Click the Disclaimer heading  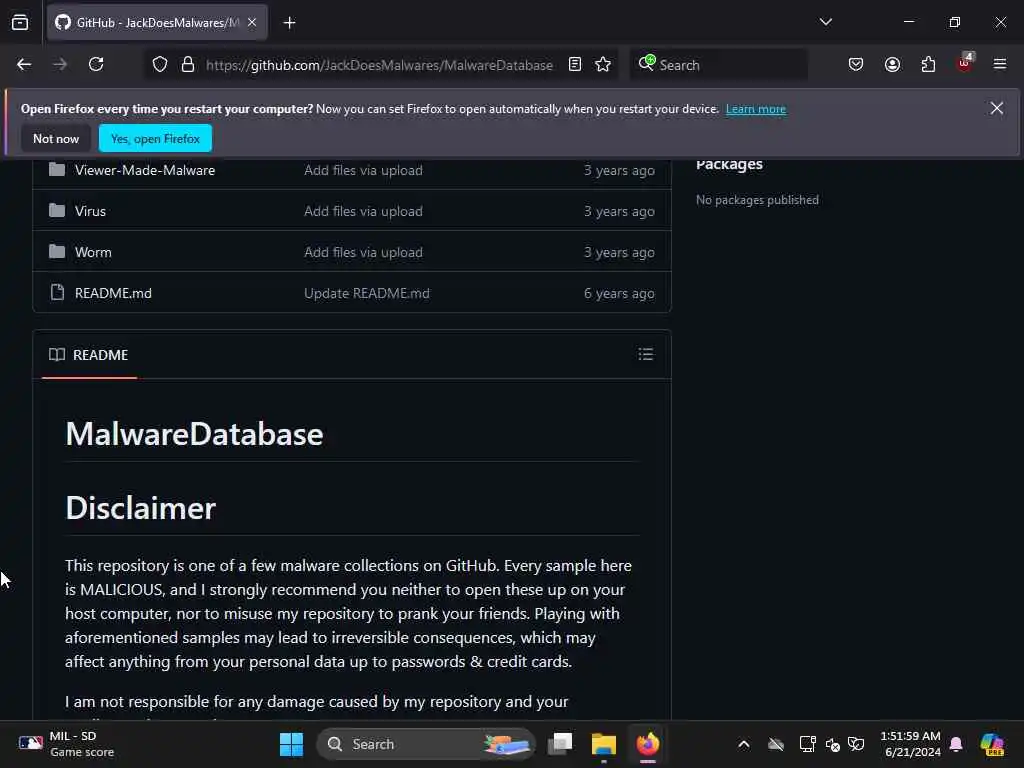[140, 508]
